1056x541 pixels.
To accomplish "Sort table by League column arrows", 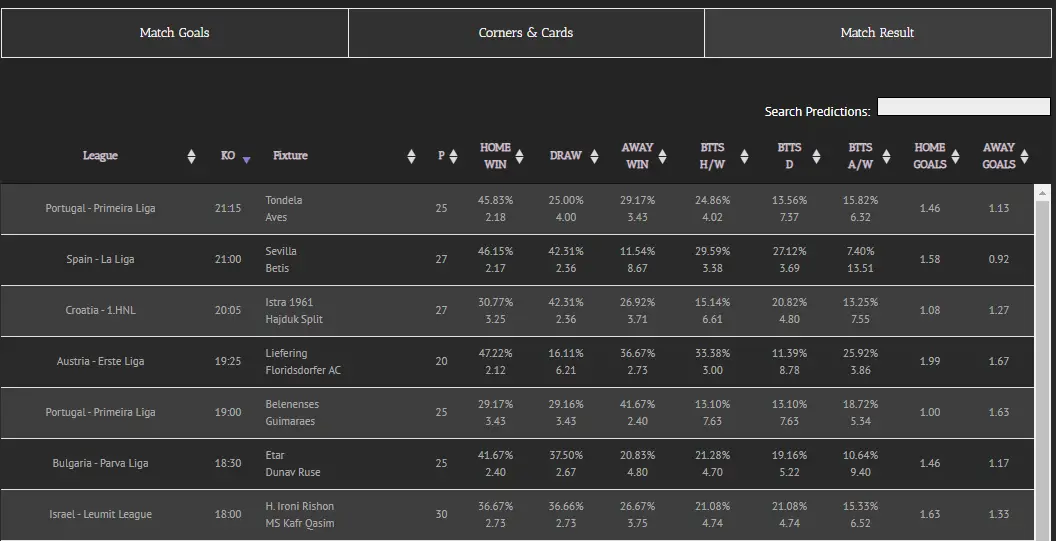I will coord(191,156).
